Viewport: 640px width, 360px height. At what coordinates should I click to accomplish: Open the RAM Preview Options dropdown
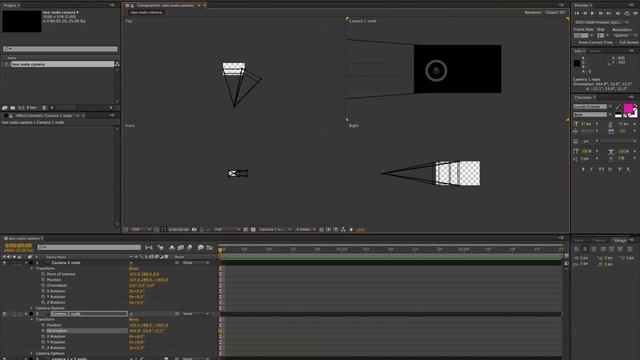pos(602,22)
